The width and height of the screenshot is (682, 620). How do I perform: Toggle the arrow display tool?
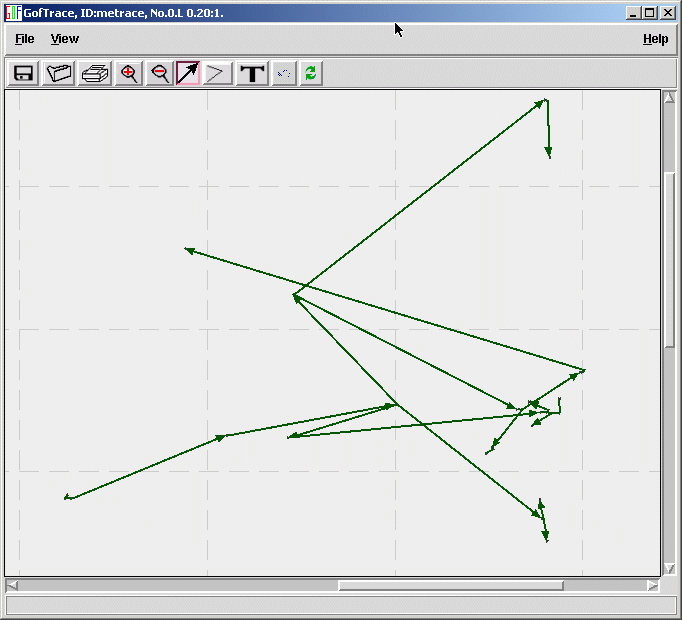point(188,73)
